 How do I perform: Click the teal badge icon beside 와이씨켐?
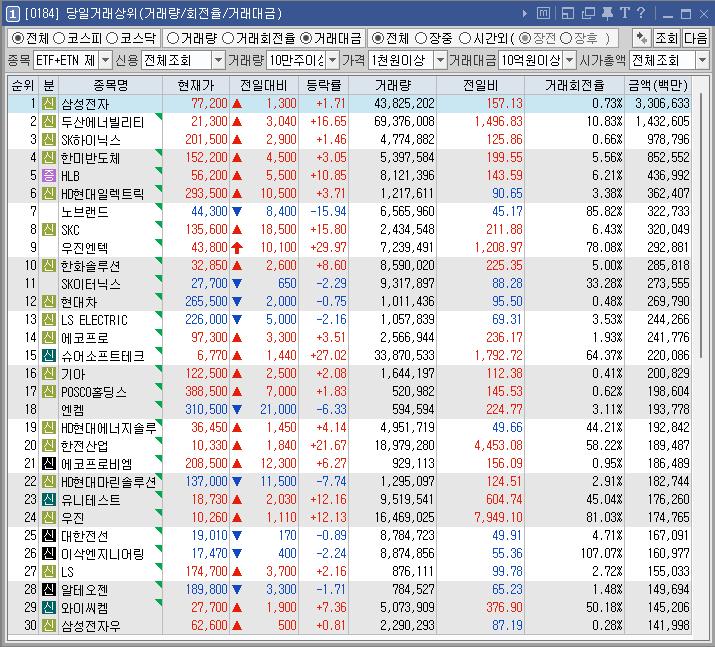[x=49, y=607]
